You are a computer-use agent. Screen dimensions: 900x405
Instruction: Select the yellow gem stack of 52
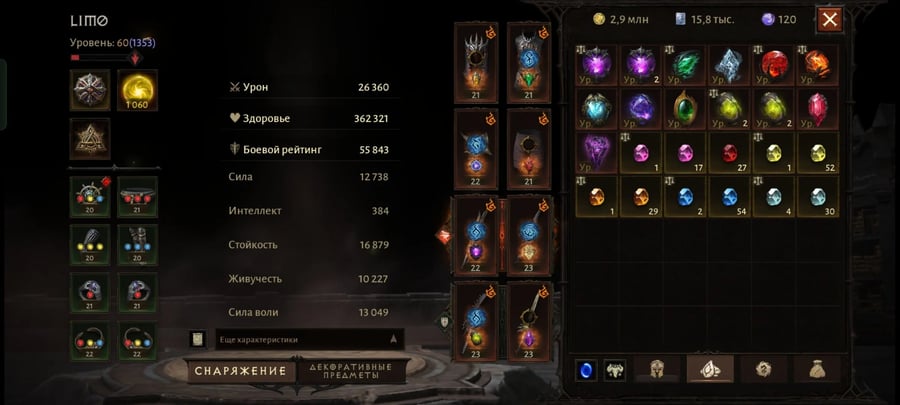tap(818, 153)
